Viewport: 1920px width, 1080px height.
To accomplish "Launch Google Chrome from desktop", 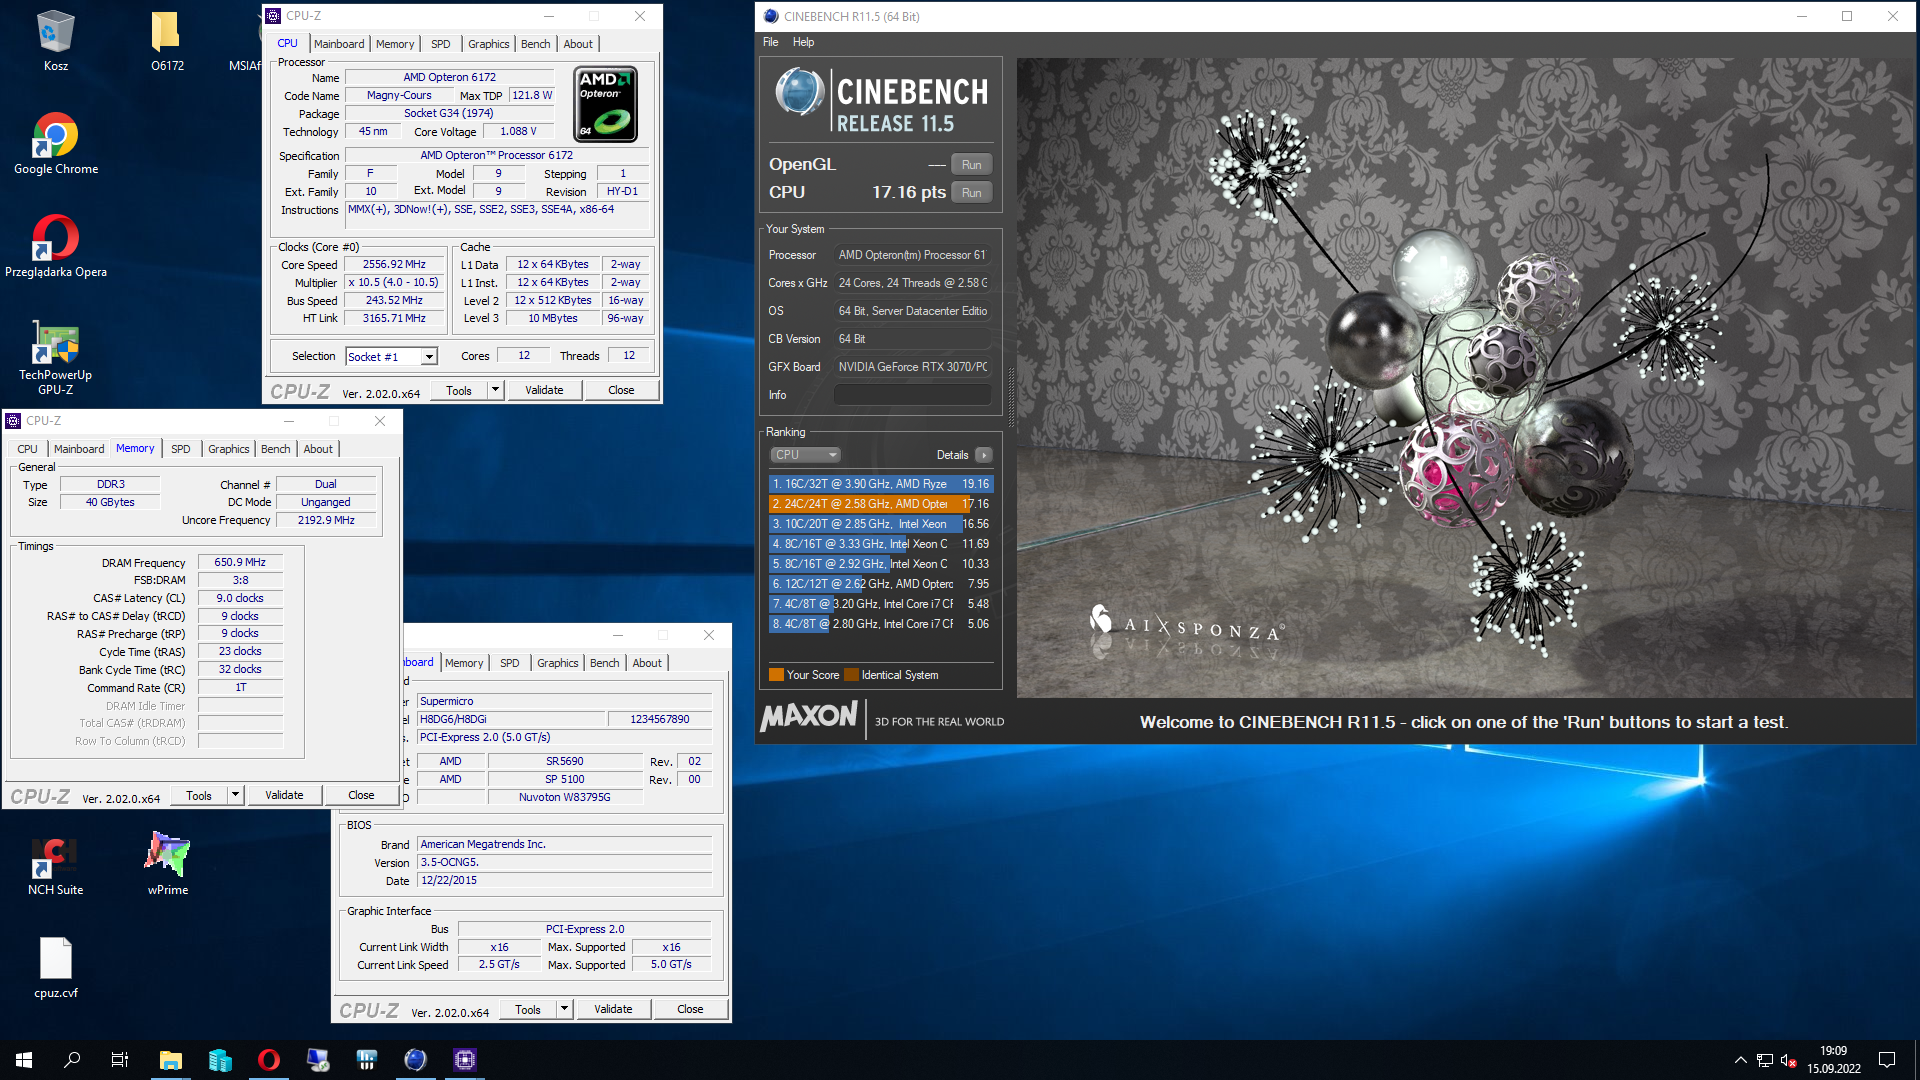I will pos(56,143).
